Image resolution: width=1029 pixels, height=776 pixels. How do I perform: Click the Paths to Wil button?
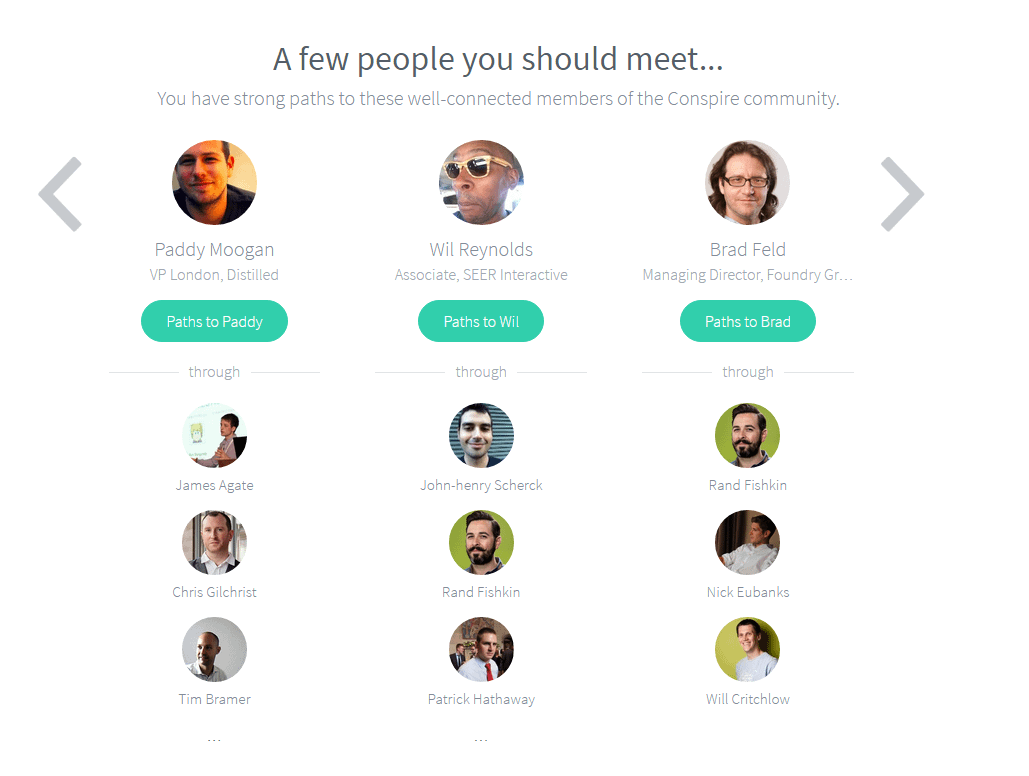[481, 321]
